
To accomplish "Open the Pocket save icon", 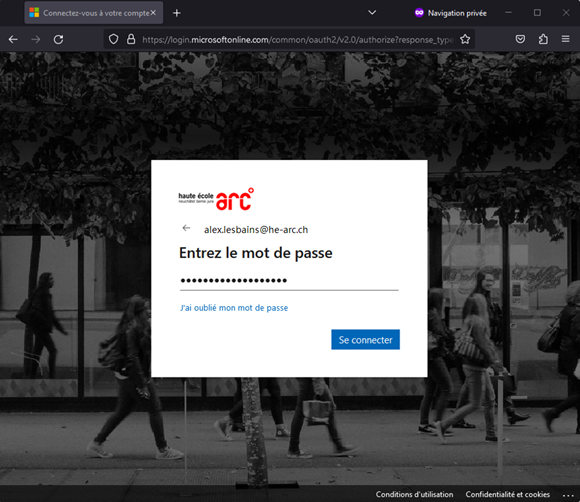I will click(x=520, y=39).
